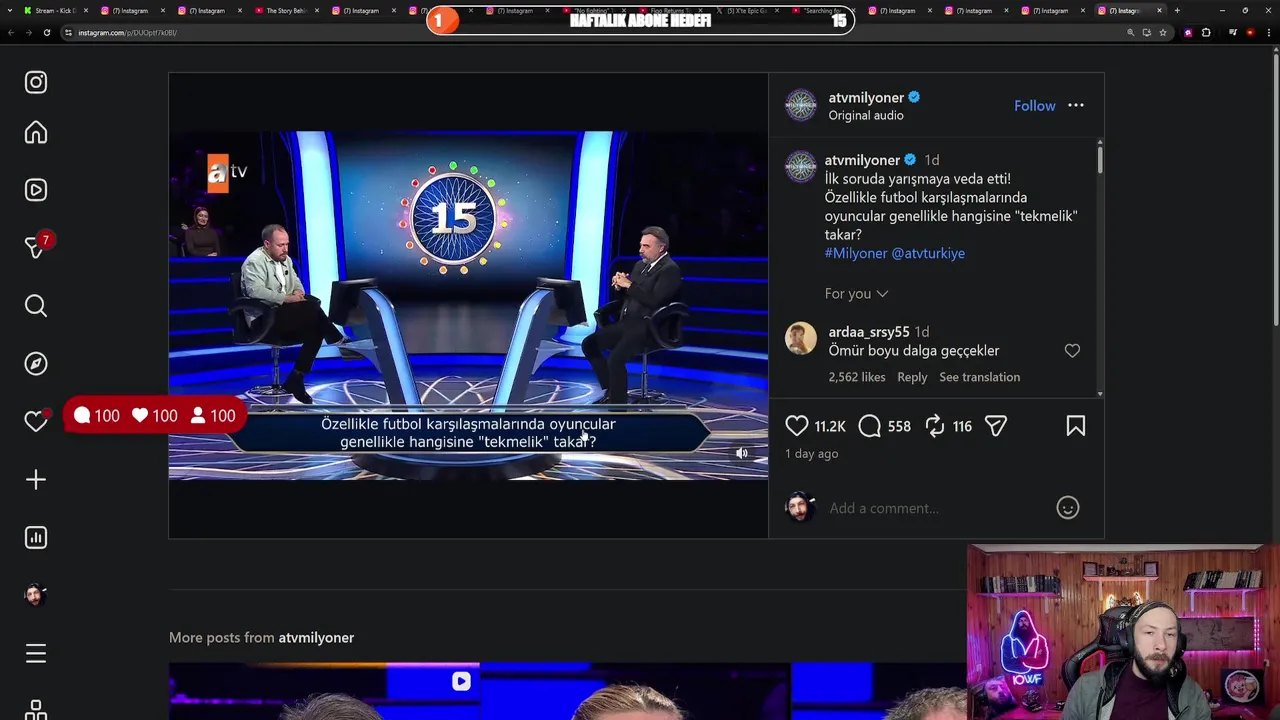Create a new post with the plus icon
This screenshot has width=1280, height=720.
[36, 480]
